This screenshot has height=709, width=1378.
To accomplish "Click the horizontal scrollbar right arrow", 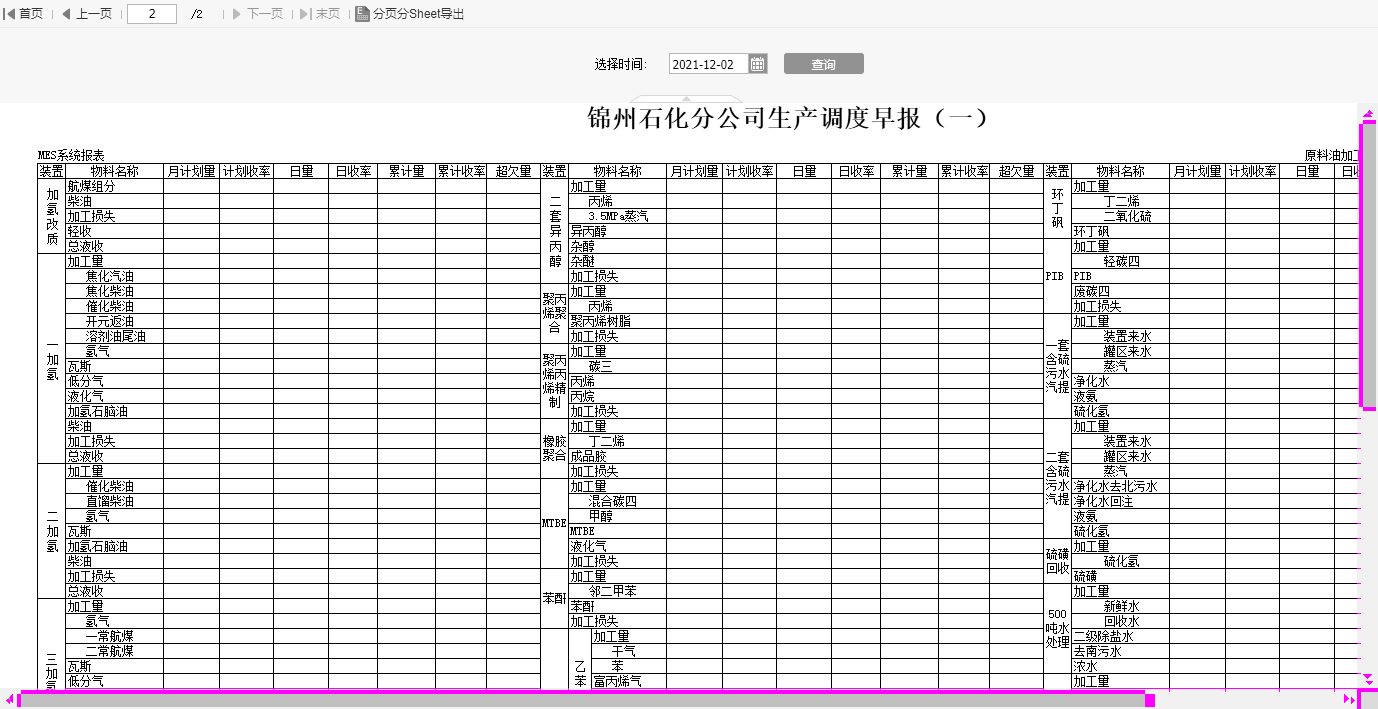I will (x=1349, y=700).
